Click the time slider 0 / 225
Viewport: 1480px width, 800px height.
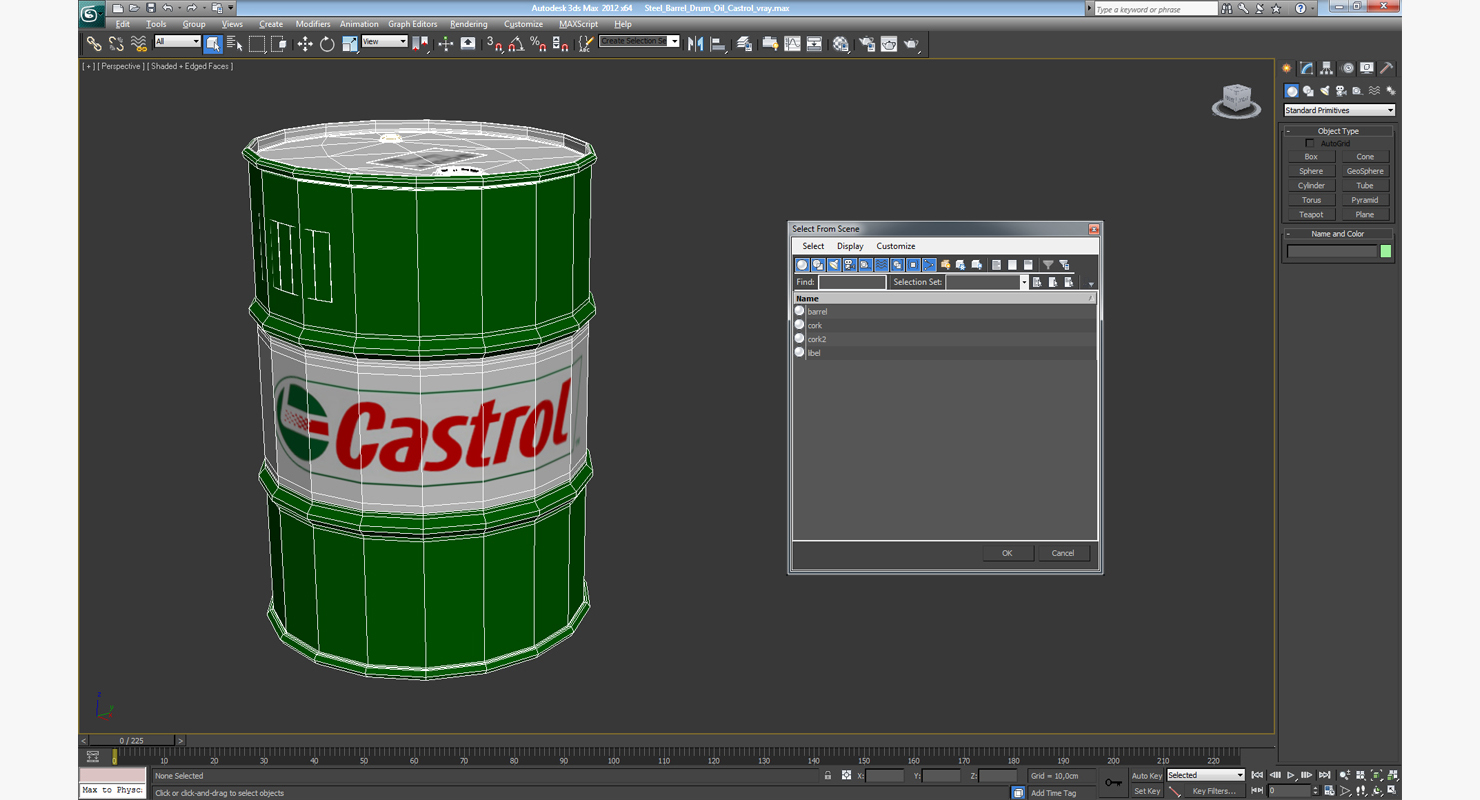click(131, 741)
